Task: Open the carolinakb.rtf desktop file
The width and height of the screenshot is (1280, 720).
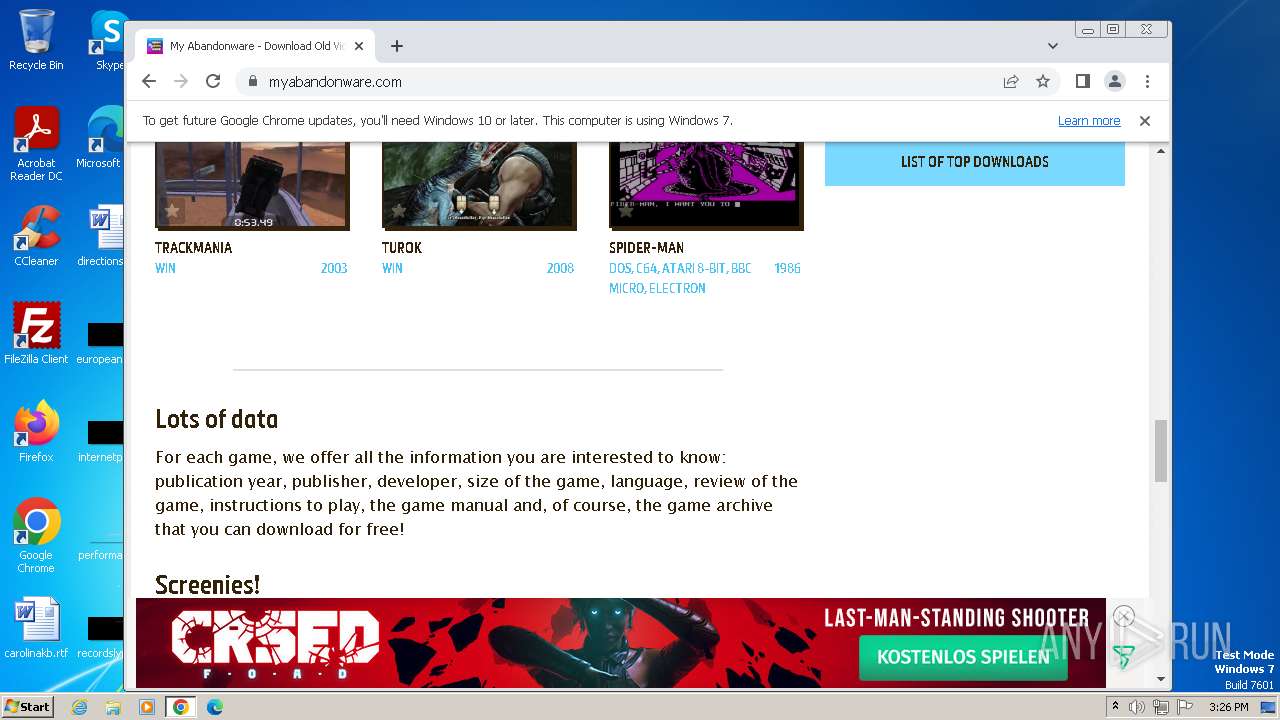Action: (36, 628)
